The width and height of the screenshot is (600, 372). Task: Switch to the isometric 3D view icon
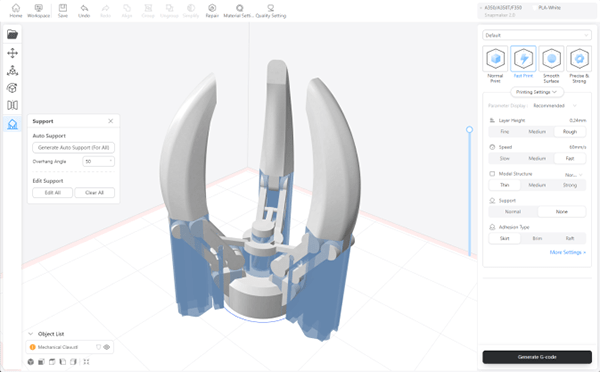pyautogui.click(x=31, y=362)
